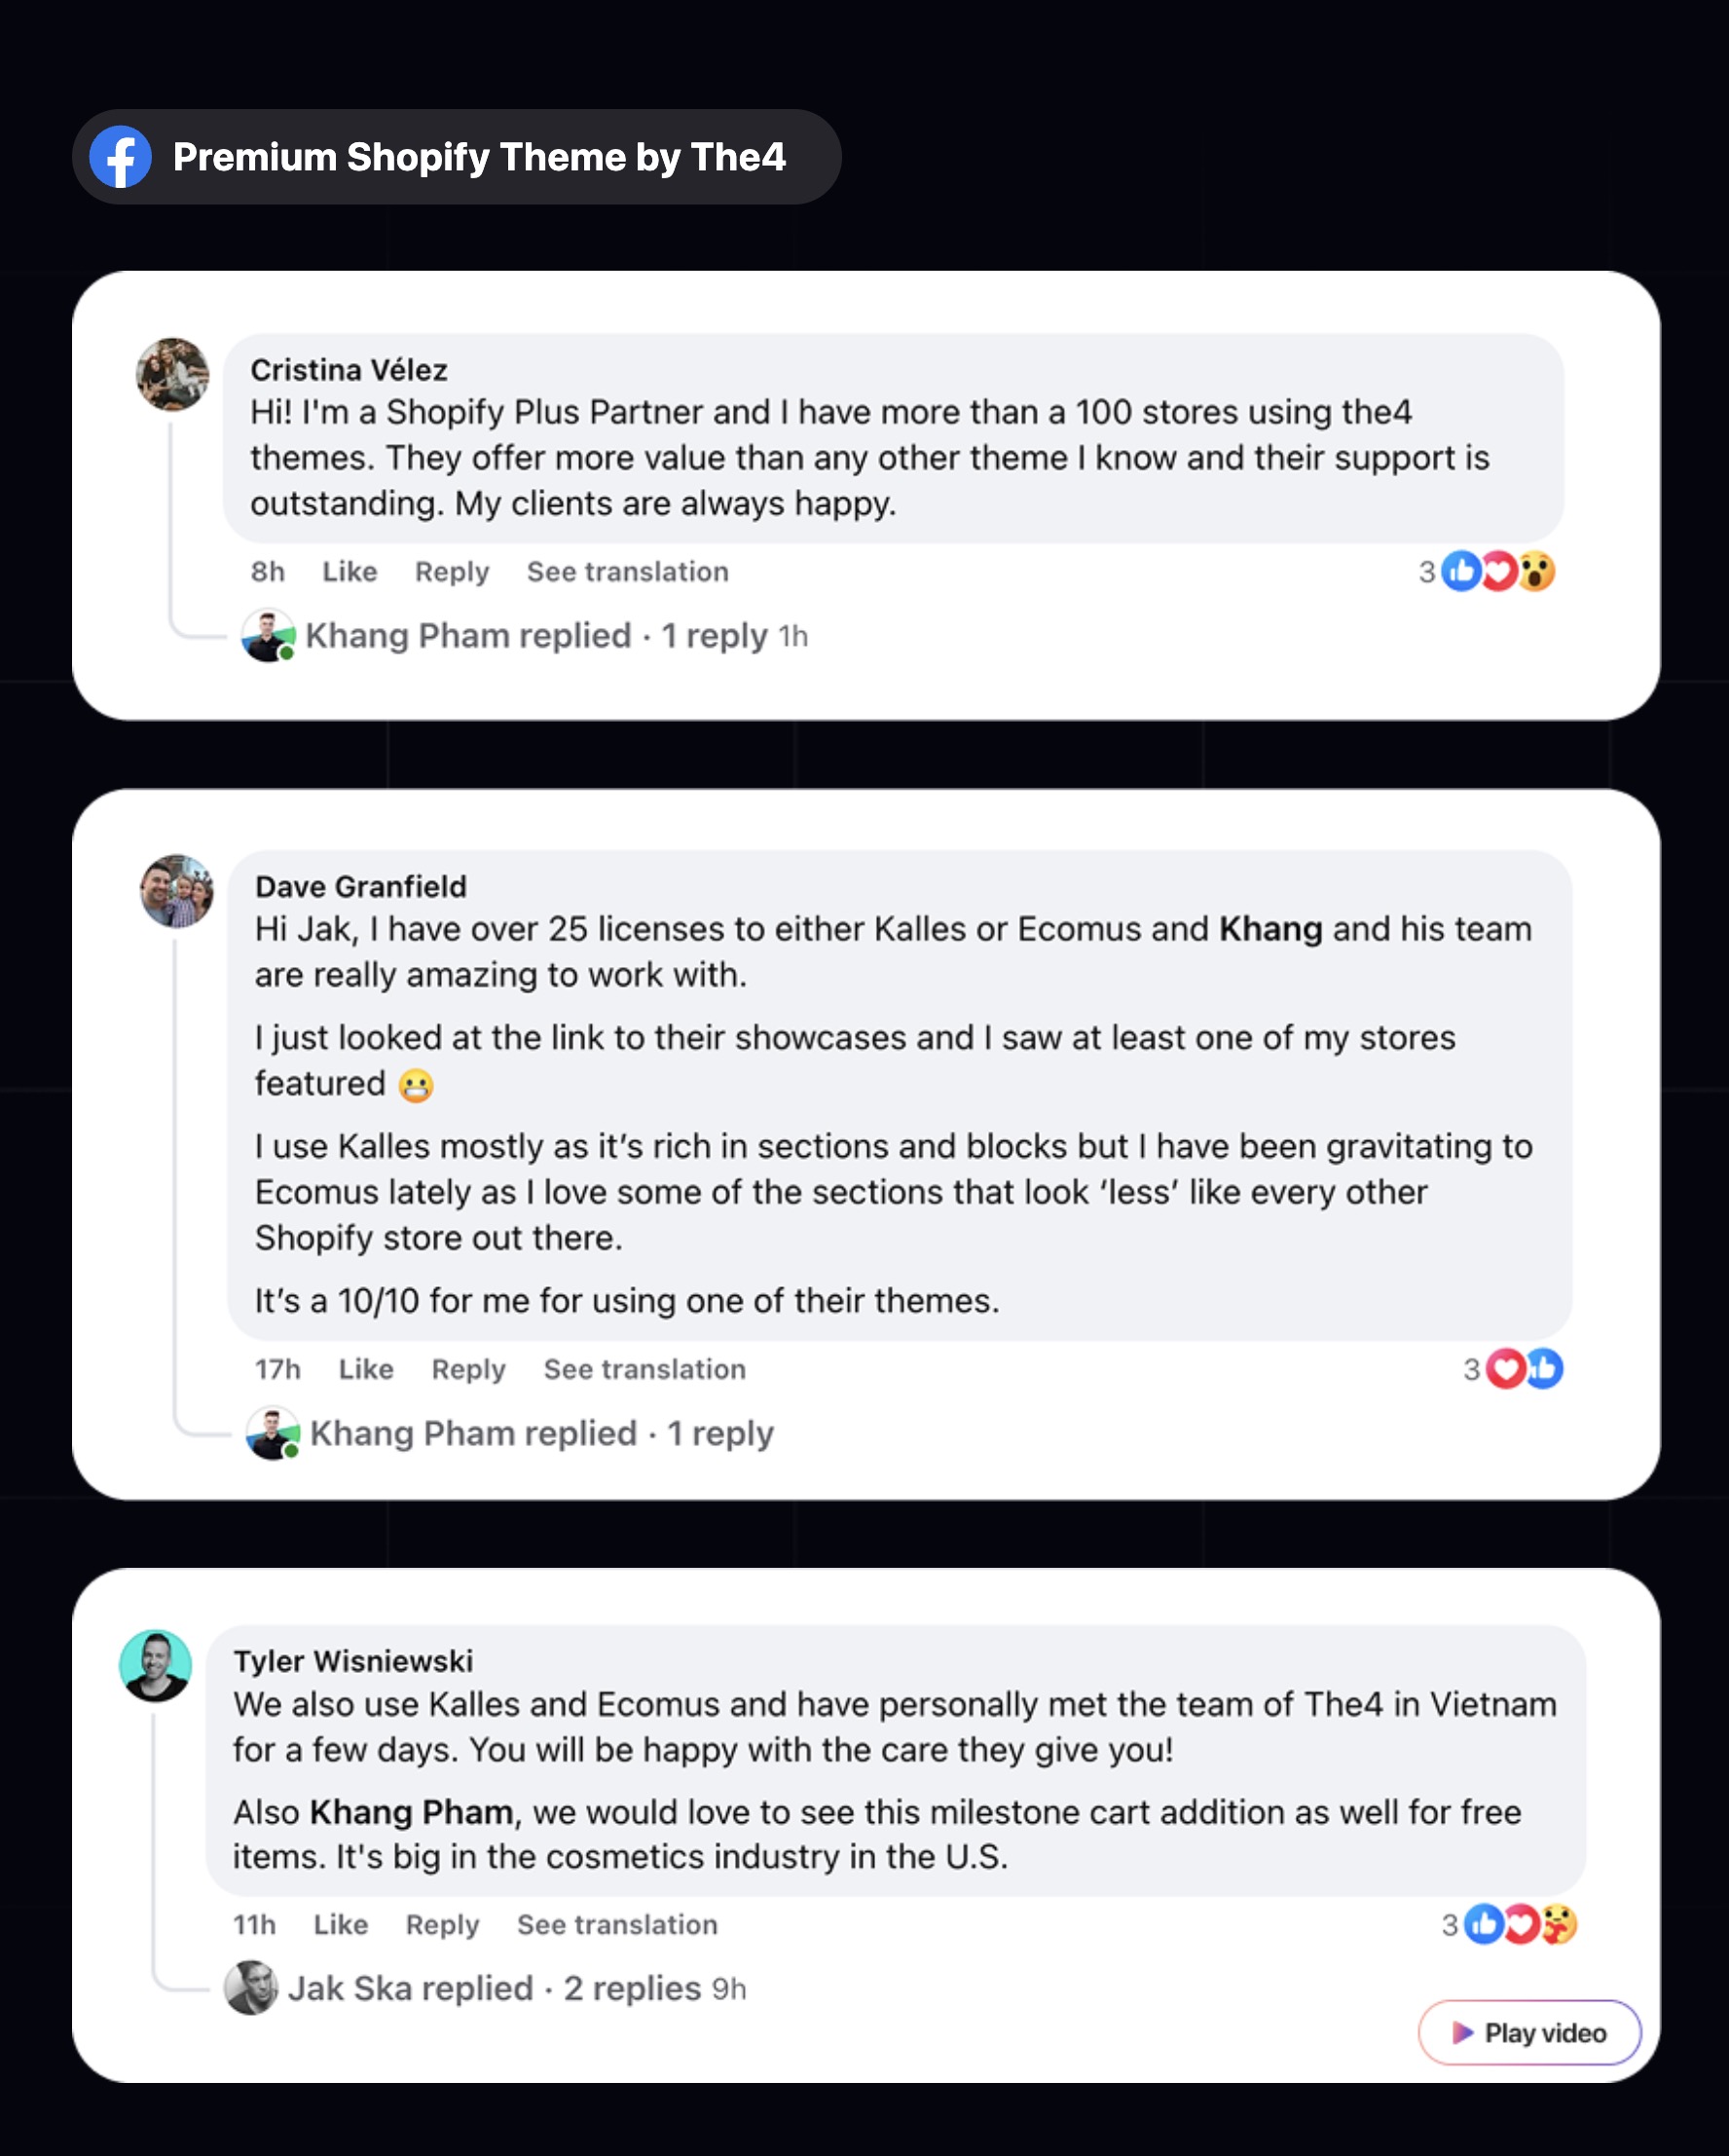Click reaction icons on Dave's comment
Image resolution: width=1729 pixels, height=2156 pixels.
(1523, 1369)
